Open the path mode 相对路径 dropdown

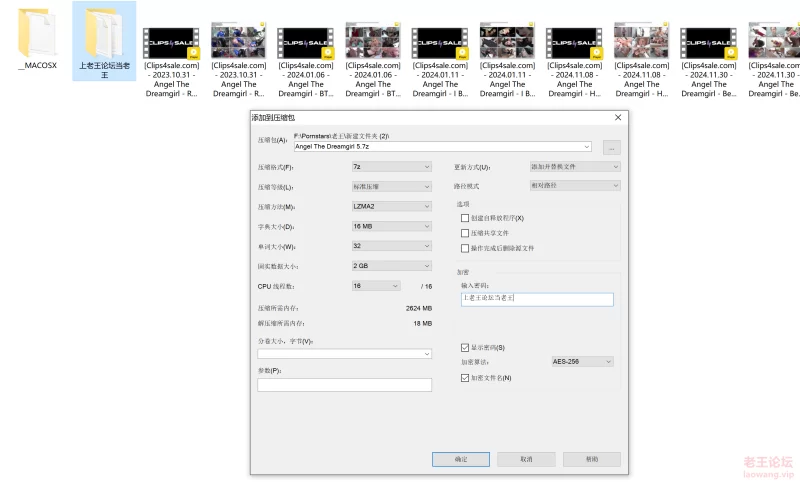(575, 186)
